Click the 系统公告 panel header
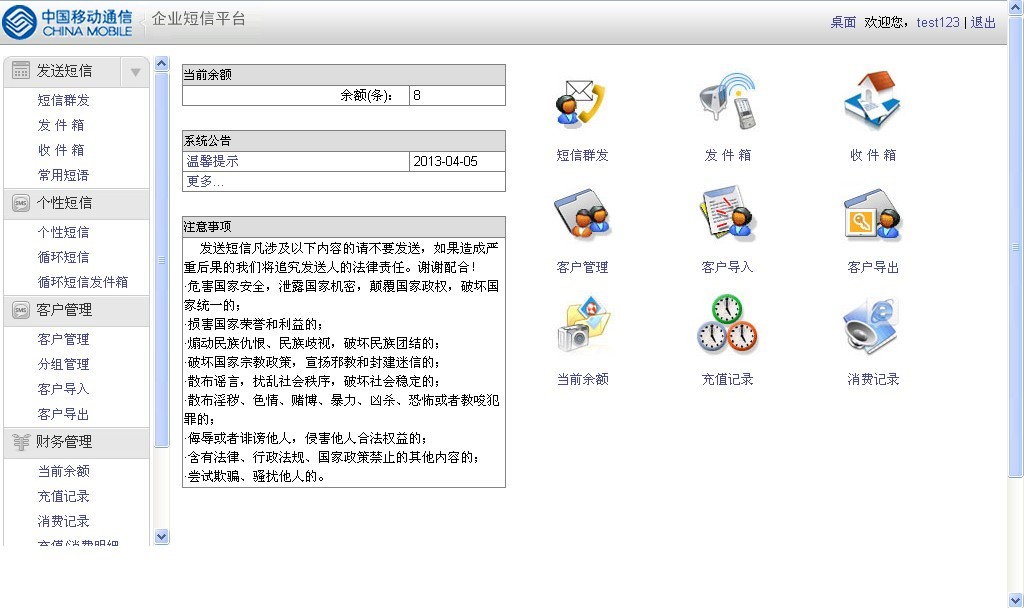This screenshot has height=608, width=1024. [344, 140]
